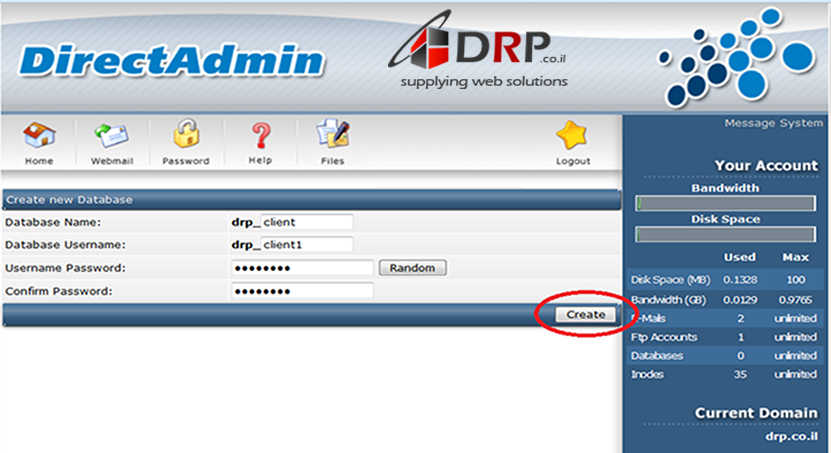Click the Ftp Accounts row in the sidebar
The height and width of the screenshot is (453, 831).
tap(726, 337)
